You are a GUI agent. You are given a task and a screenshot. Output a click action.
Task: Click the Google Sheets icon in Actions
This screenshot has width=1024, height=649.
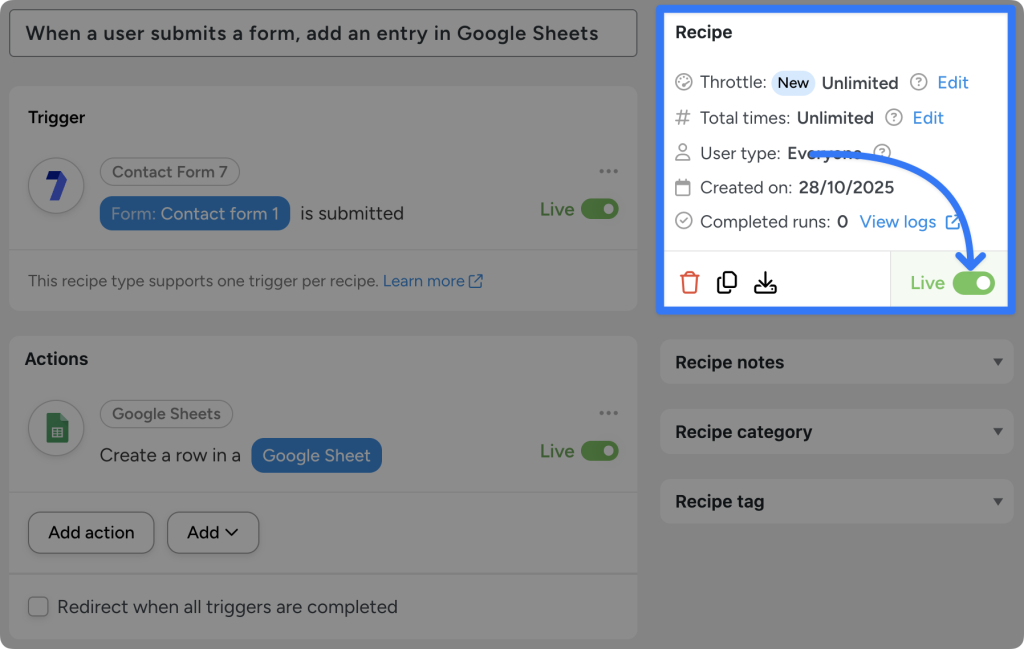point(55,428)
